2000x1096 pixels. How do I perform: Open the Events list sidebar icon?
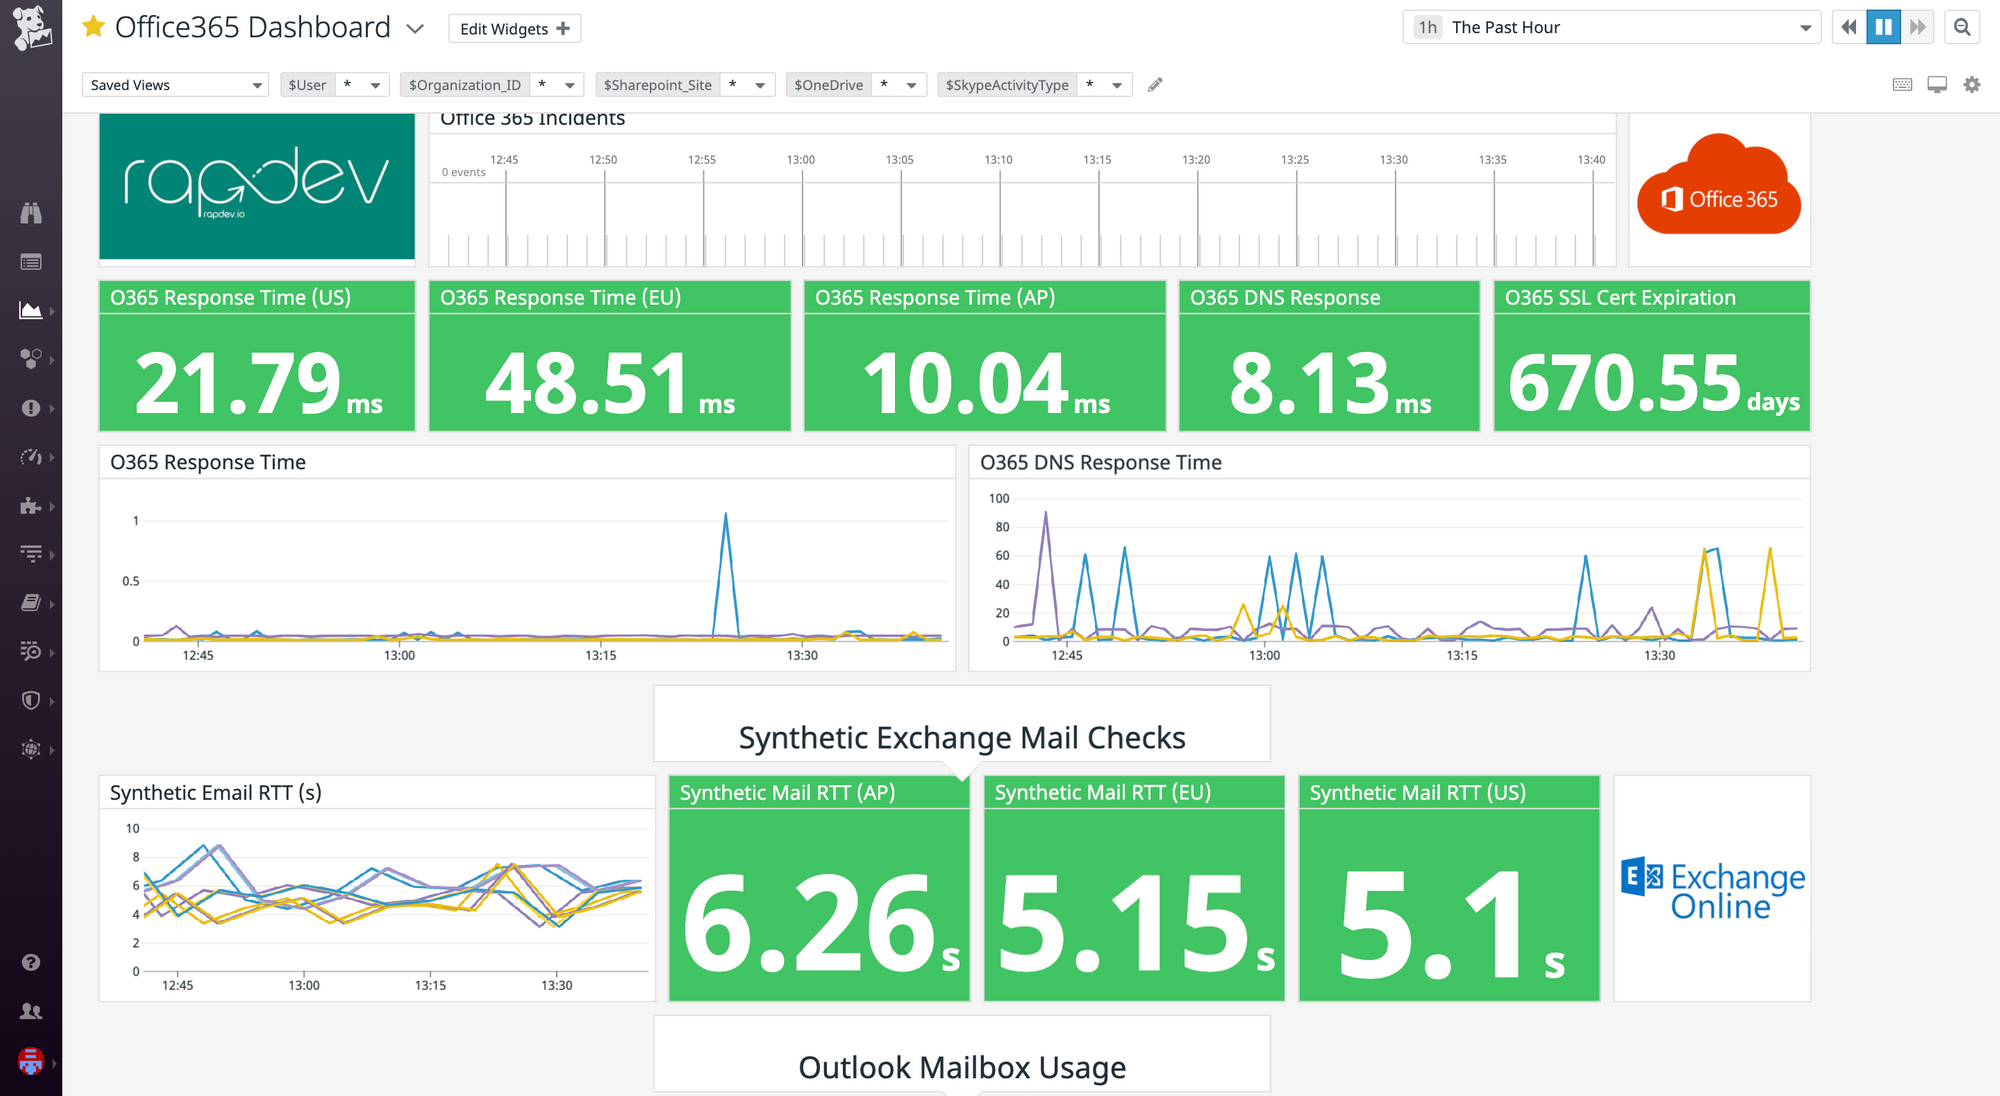[31, 262]
